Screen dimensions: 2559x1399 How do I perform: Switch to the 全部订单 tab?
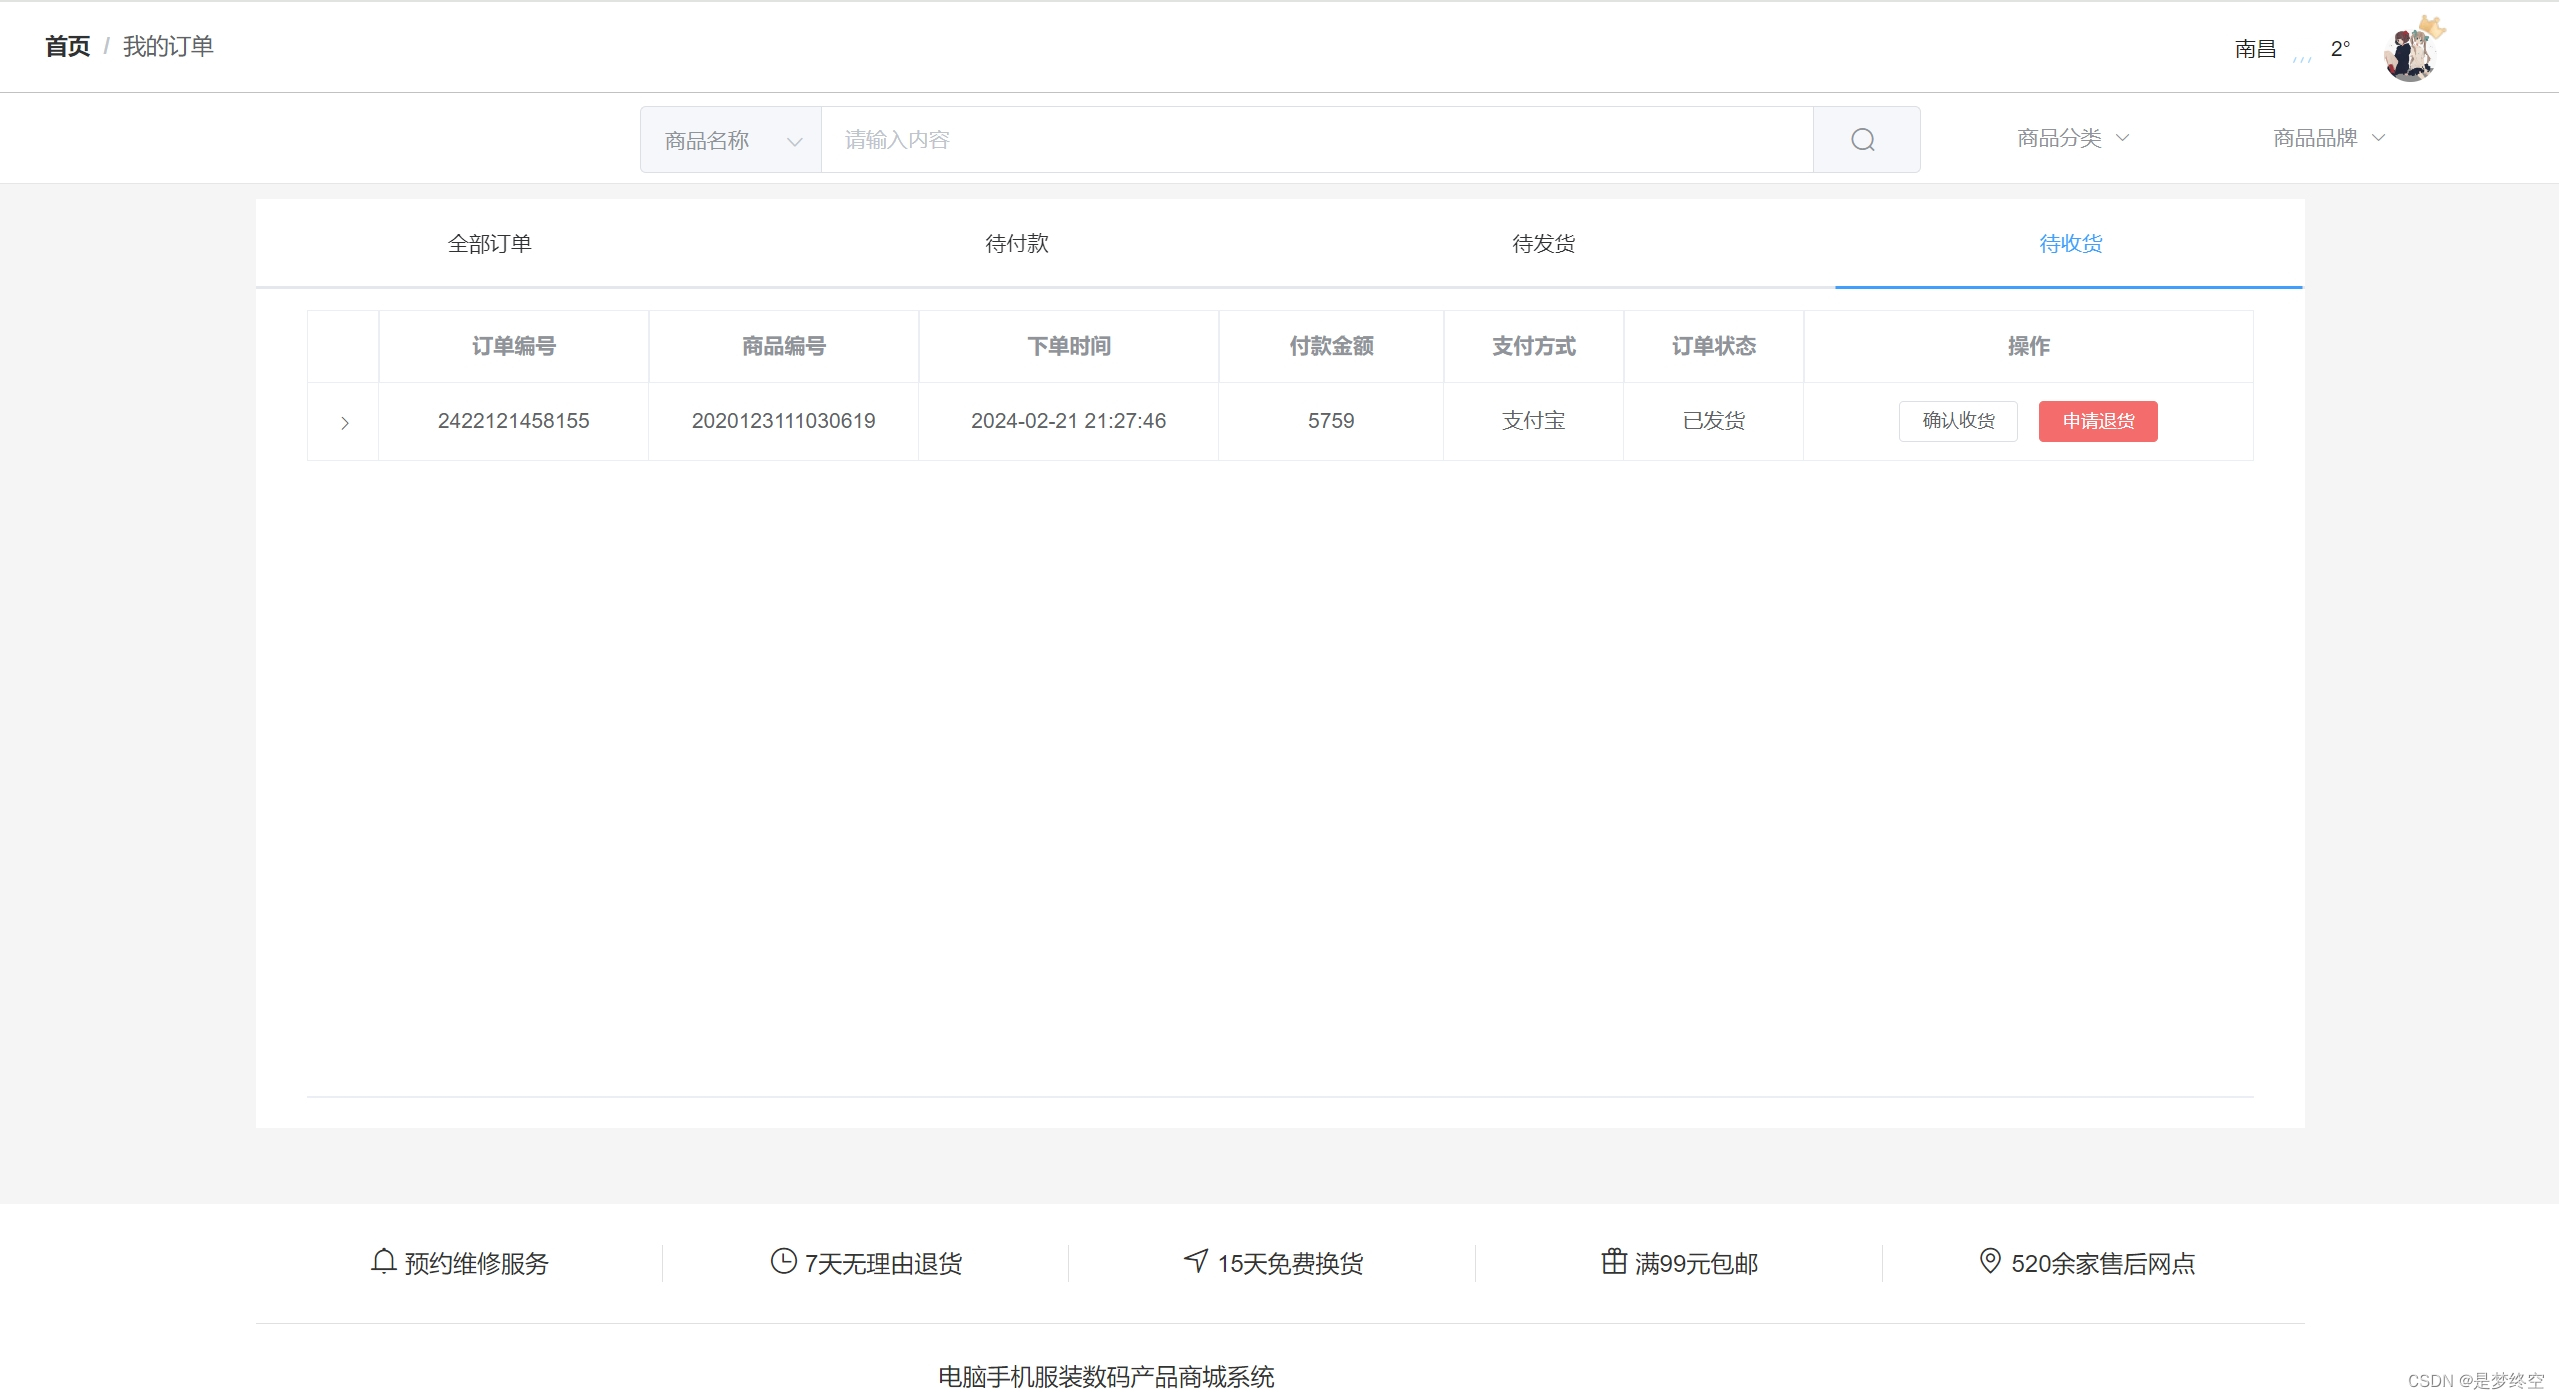[490, 244]
